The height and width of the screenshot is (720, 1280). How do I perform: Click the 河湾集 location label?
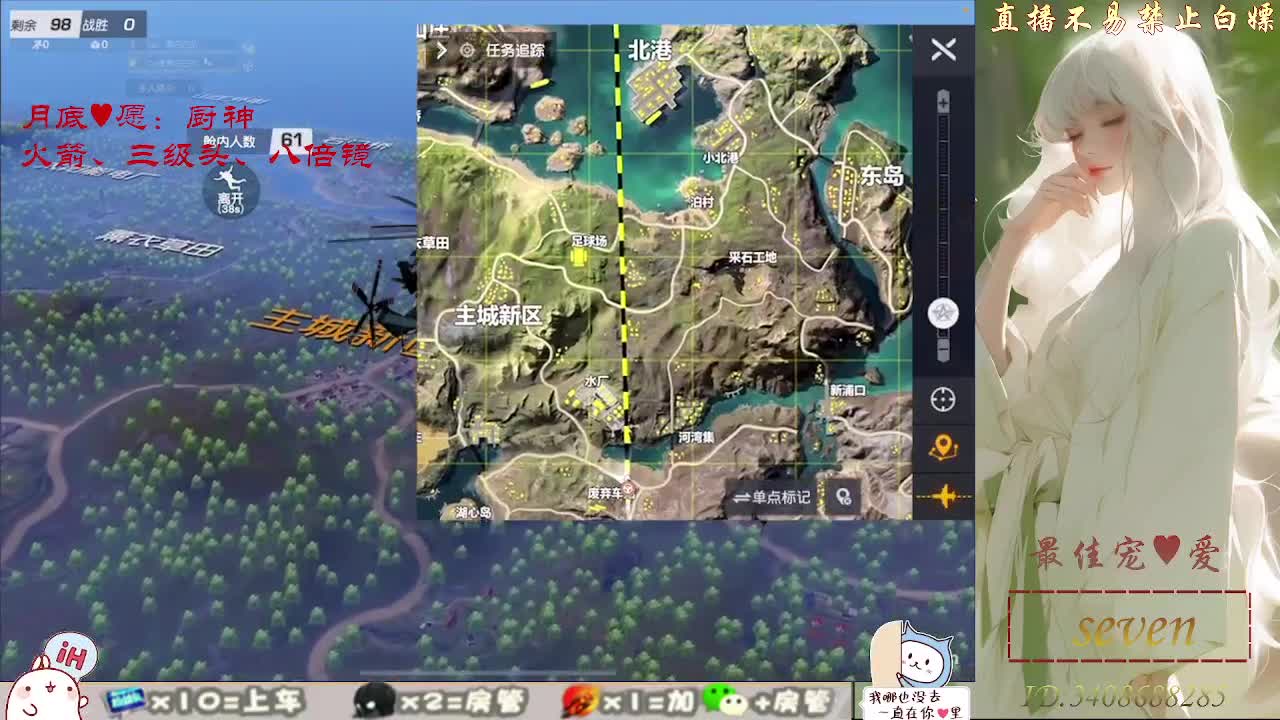click(x=696, y=437)
